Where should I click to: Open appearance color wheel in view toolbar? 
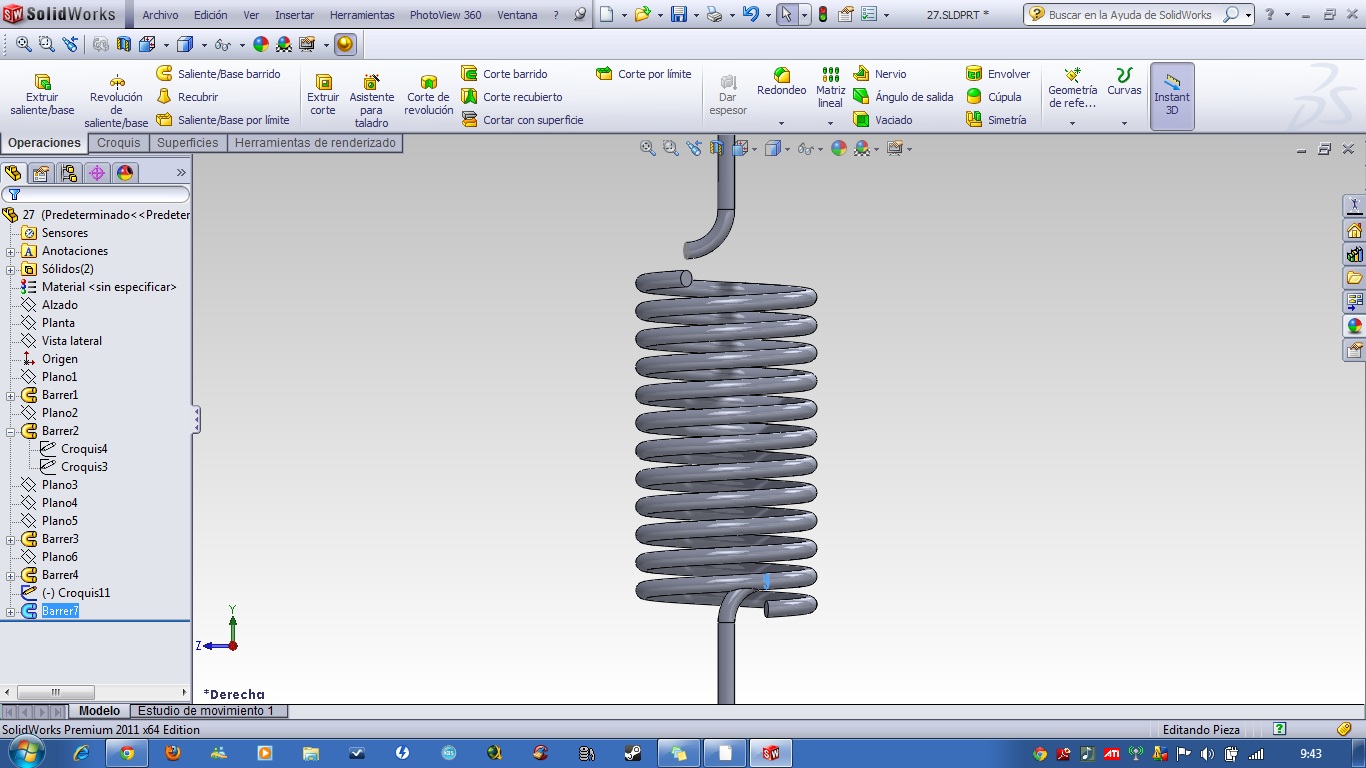pos(839,148)
